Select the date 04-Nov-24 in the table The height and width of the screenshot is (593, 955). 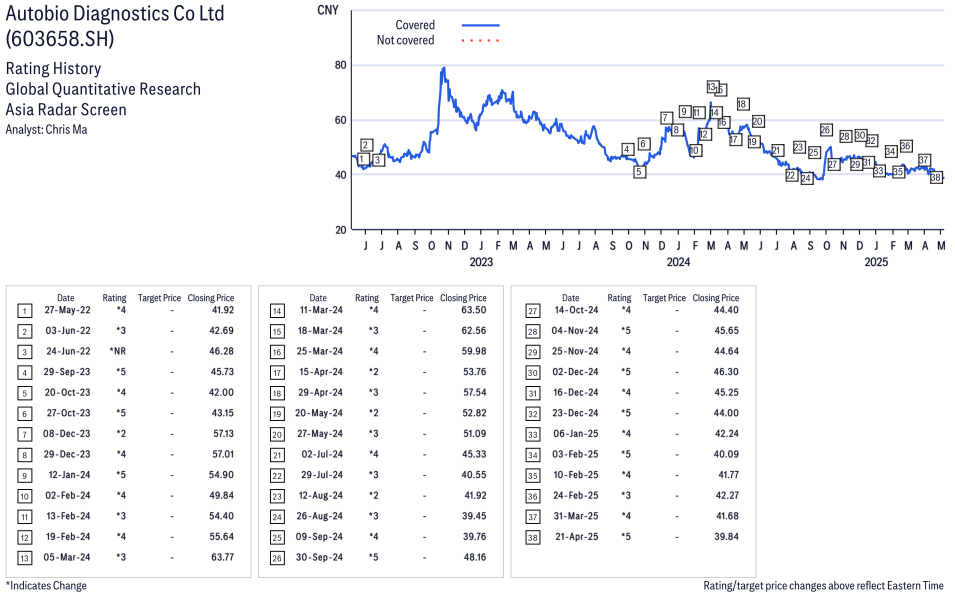point(575,331)
